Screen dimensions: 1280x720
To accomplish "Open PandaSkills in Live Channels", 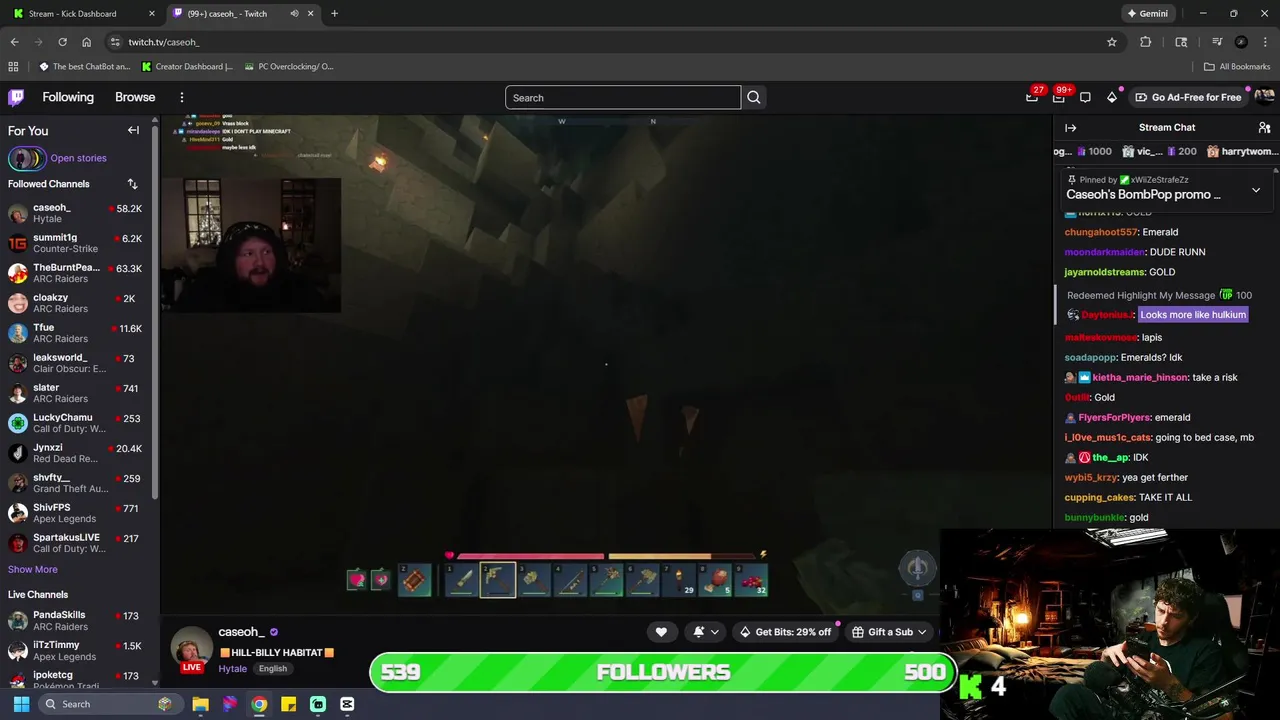I will pyautogui.click(x=78, y=620).
